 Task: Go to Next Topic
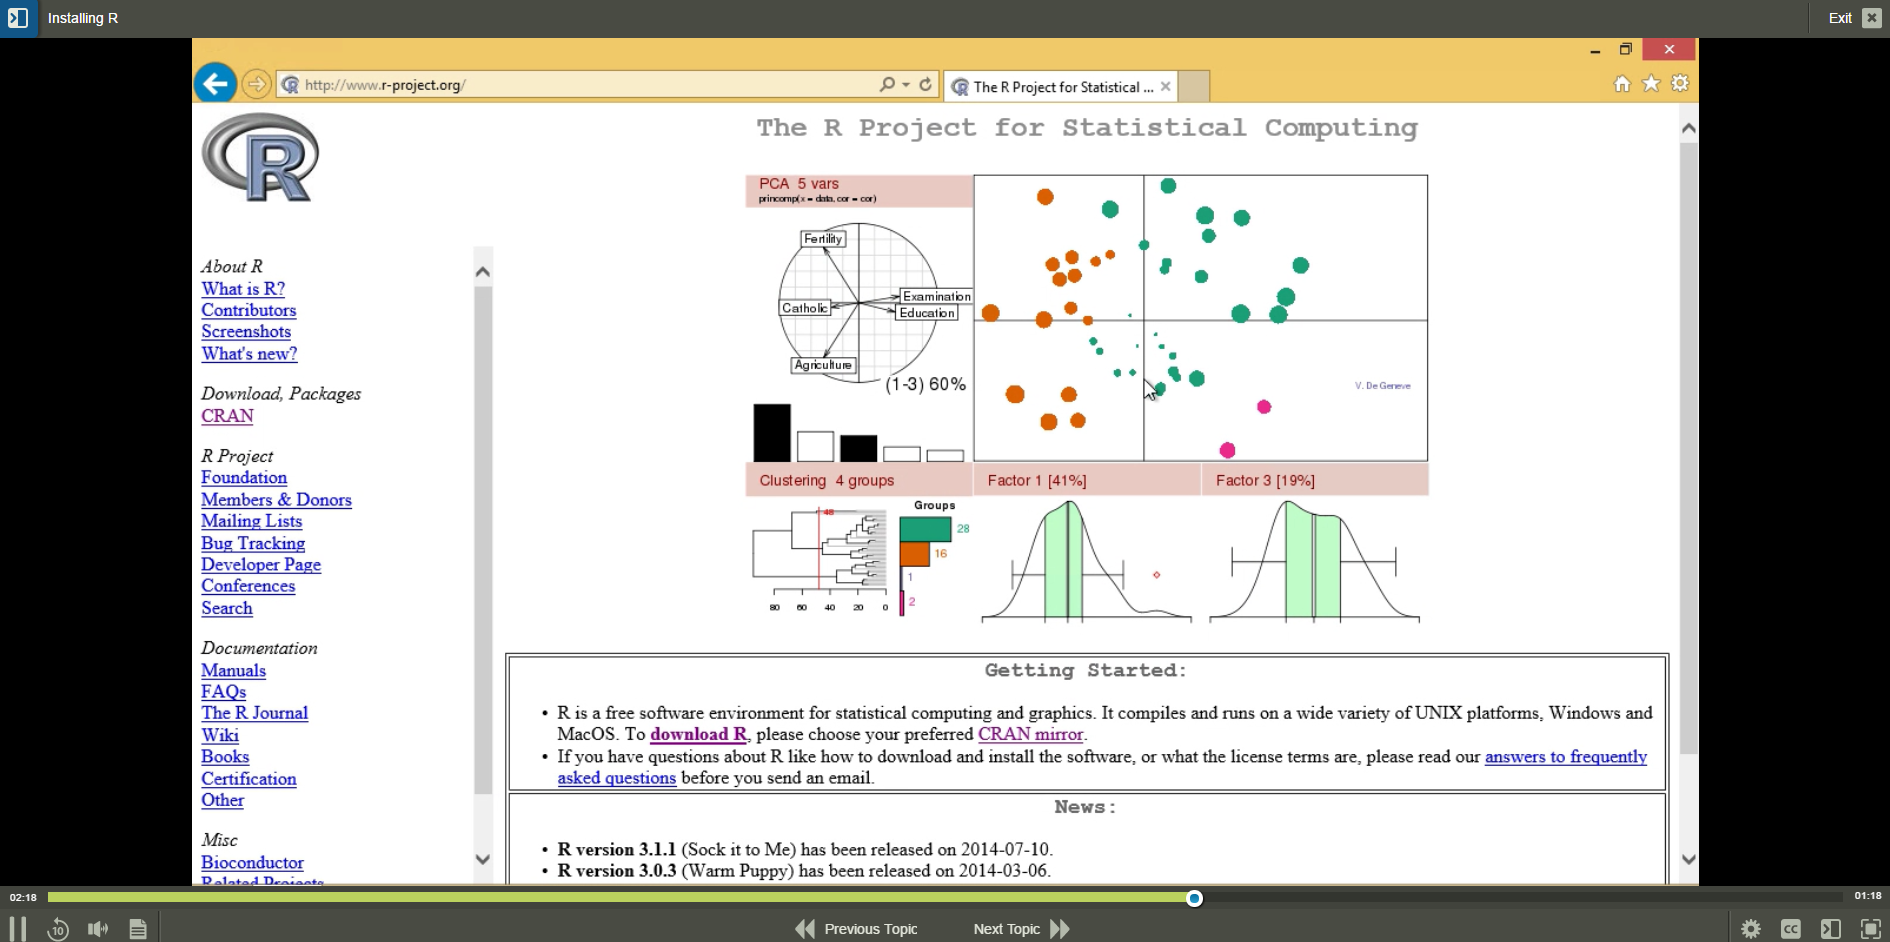click(1020, 929)
